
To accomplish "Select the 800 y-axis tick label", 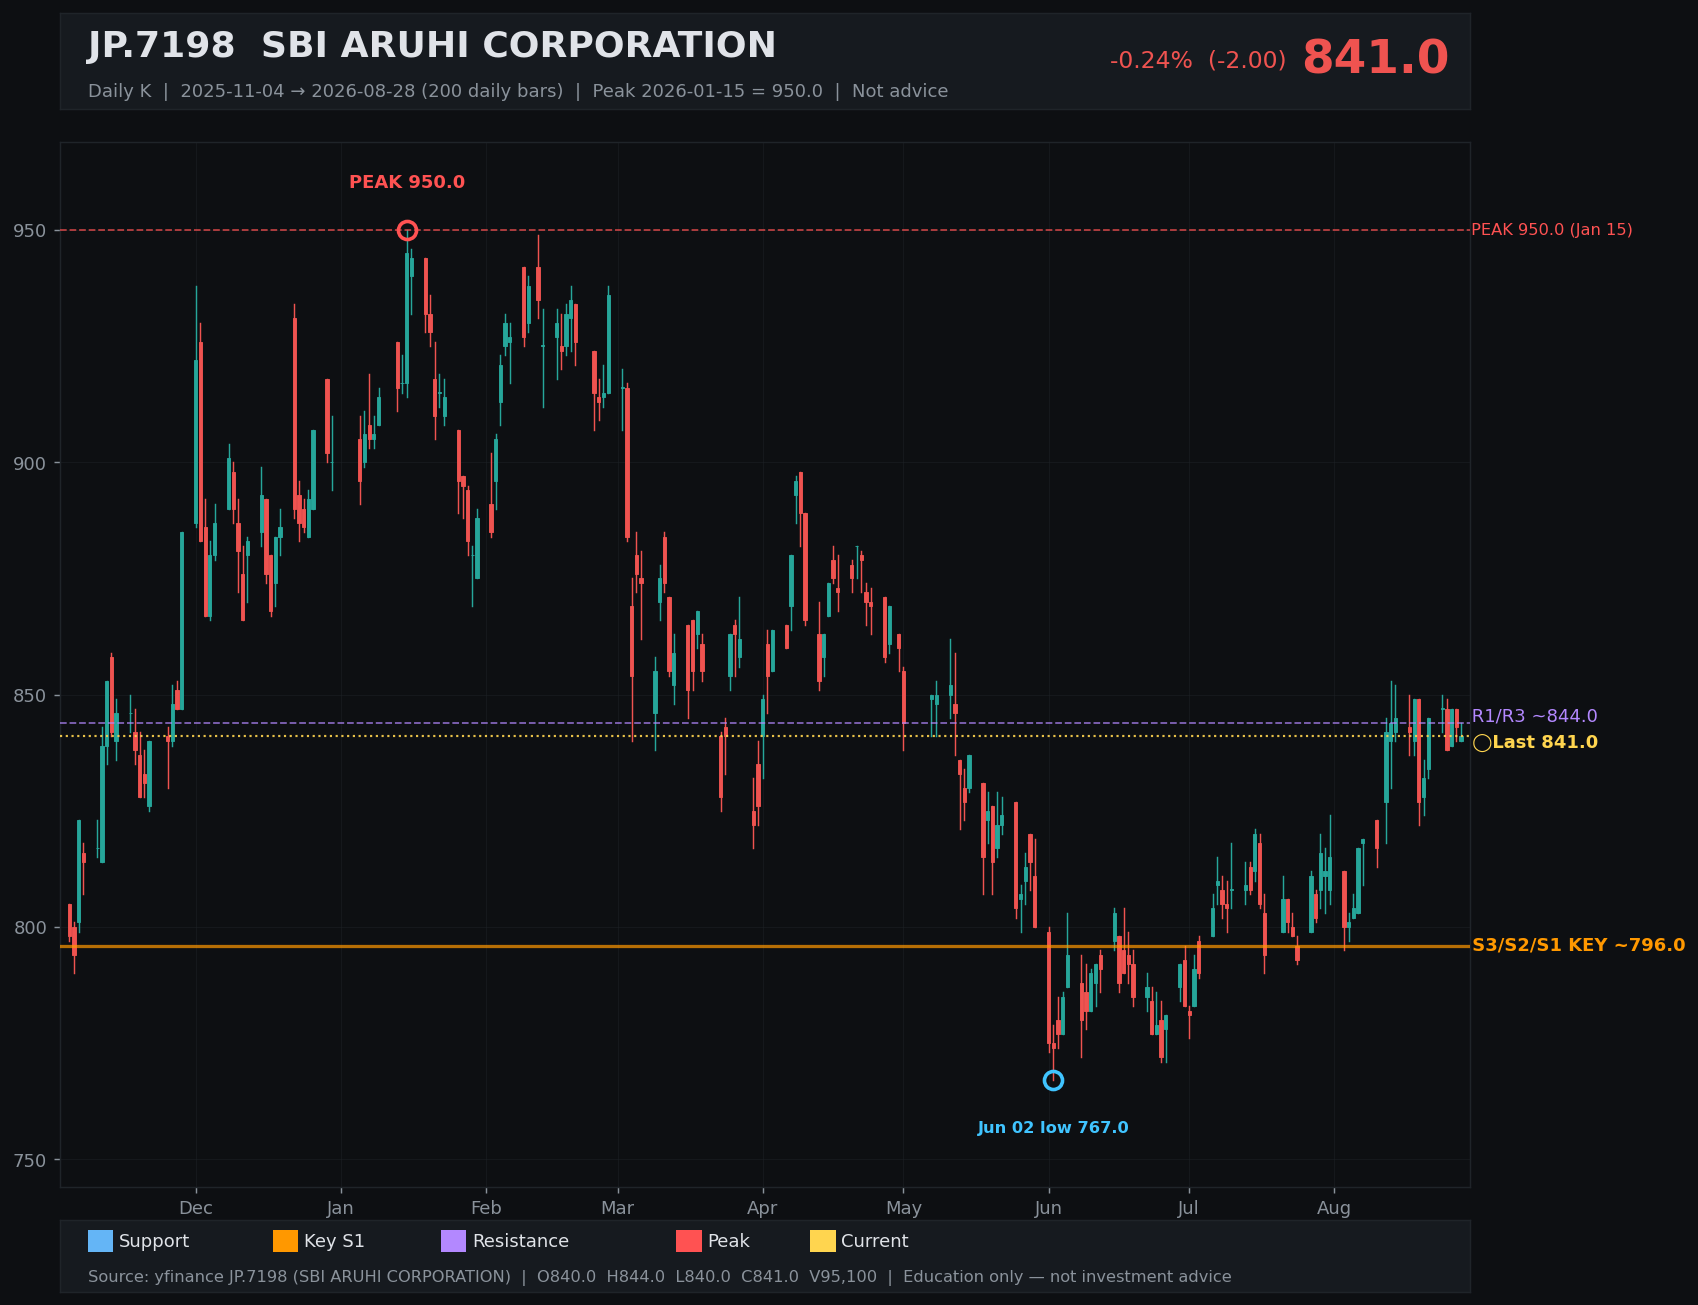I will coord(29,928).
